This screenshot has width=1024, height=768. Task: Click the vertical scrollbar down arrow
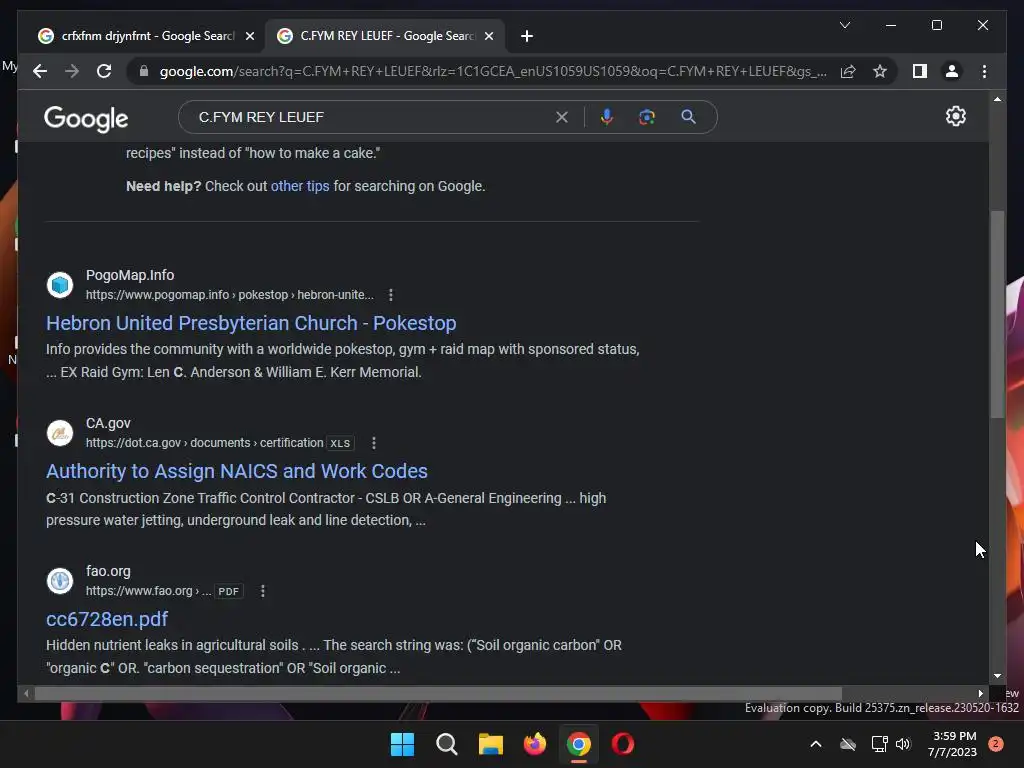point(997,677)
